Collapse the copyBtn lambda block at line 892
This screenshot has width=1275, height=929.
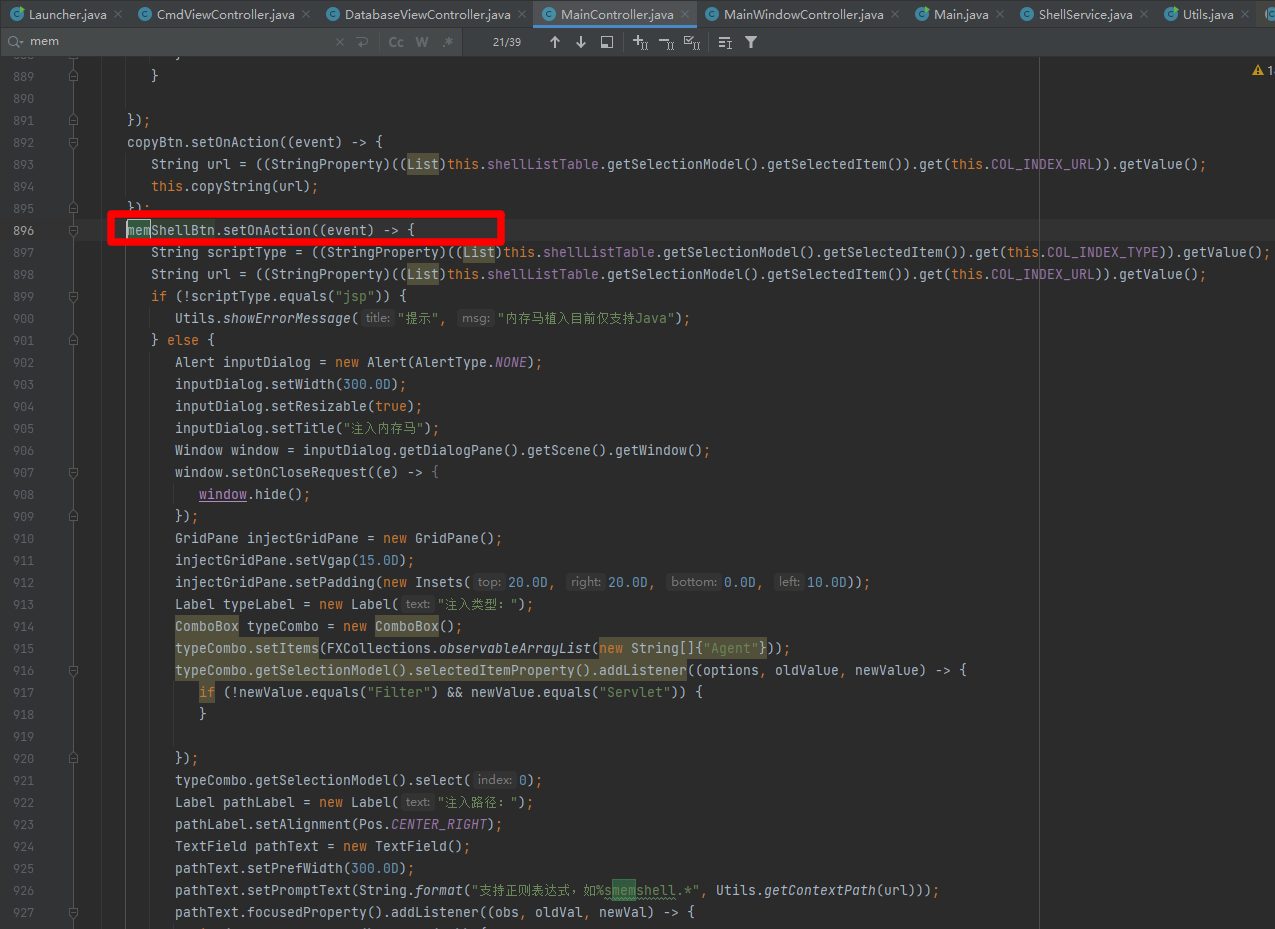pyautogui.click(x=73, y=142)
